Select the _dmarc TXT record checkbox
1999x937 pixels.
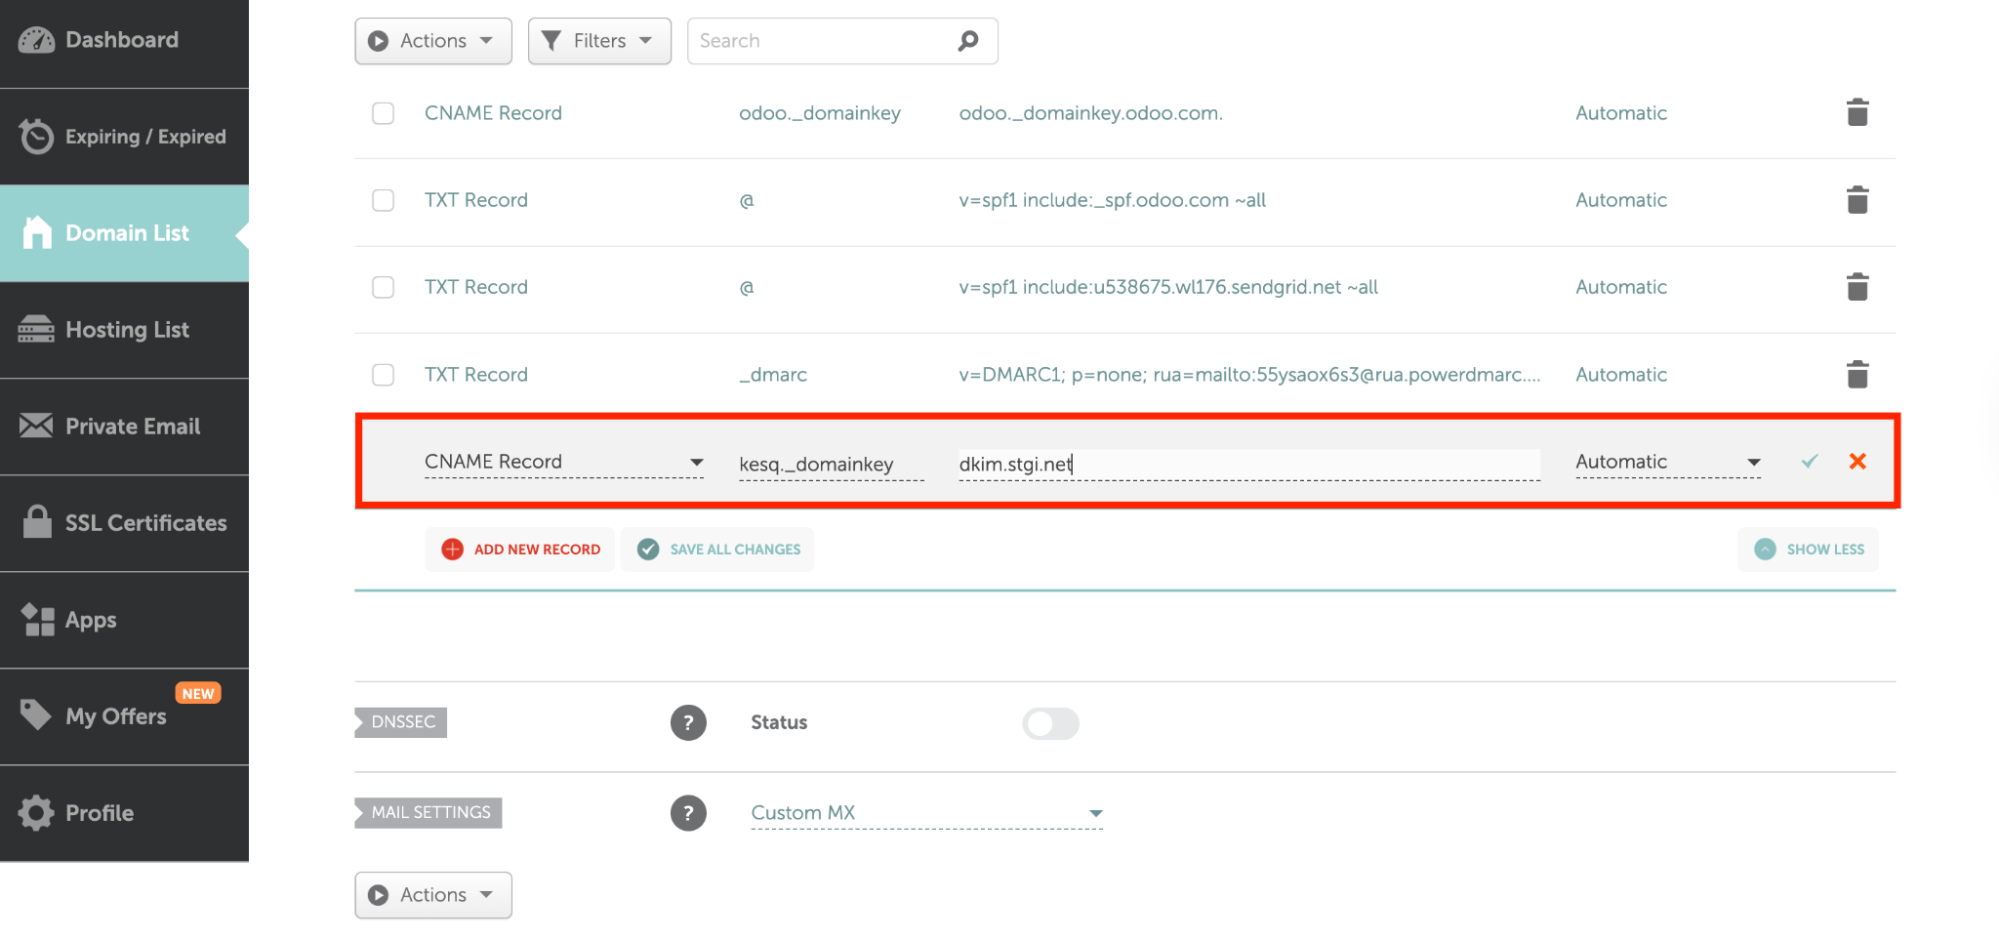coord(383,375)
